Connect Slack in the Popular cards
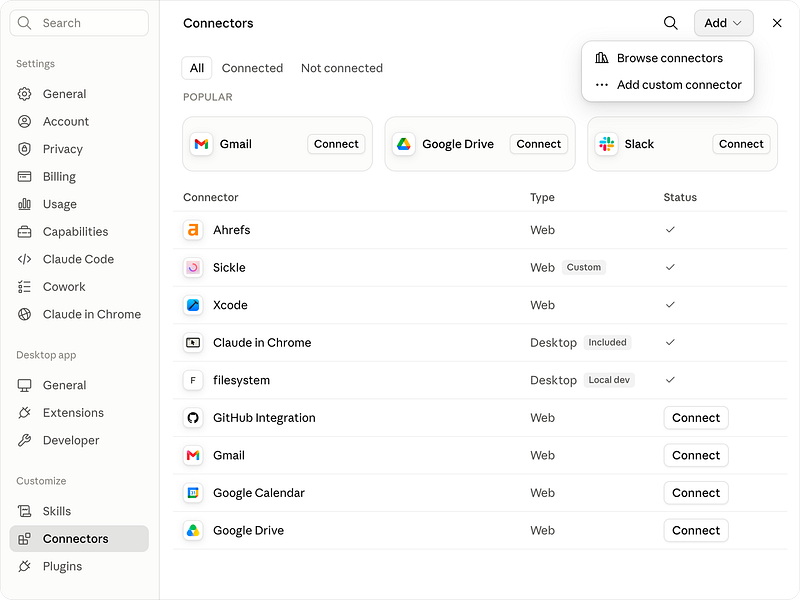 point(741,144)
